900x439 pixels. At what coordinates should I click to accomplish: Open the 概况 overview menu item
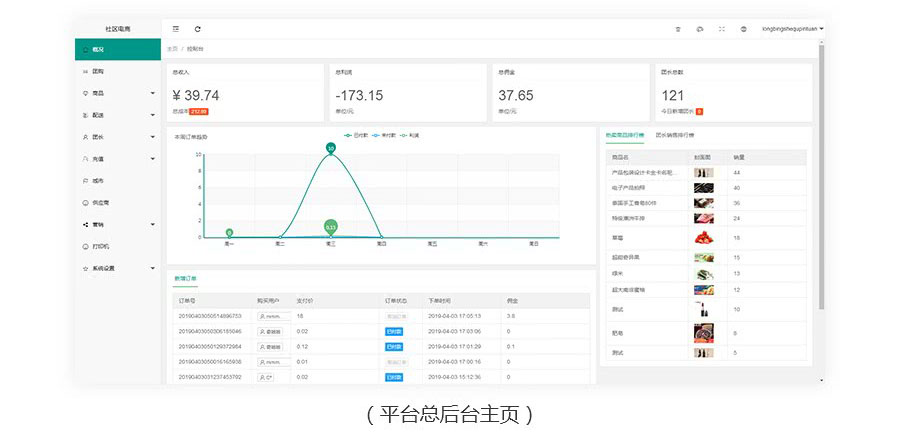[118, 49]
